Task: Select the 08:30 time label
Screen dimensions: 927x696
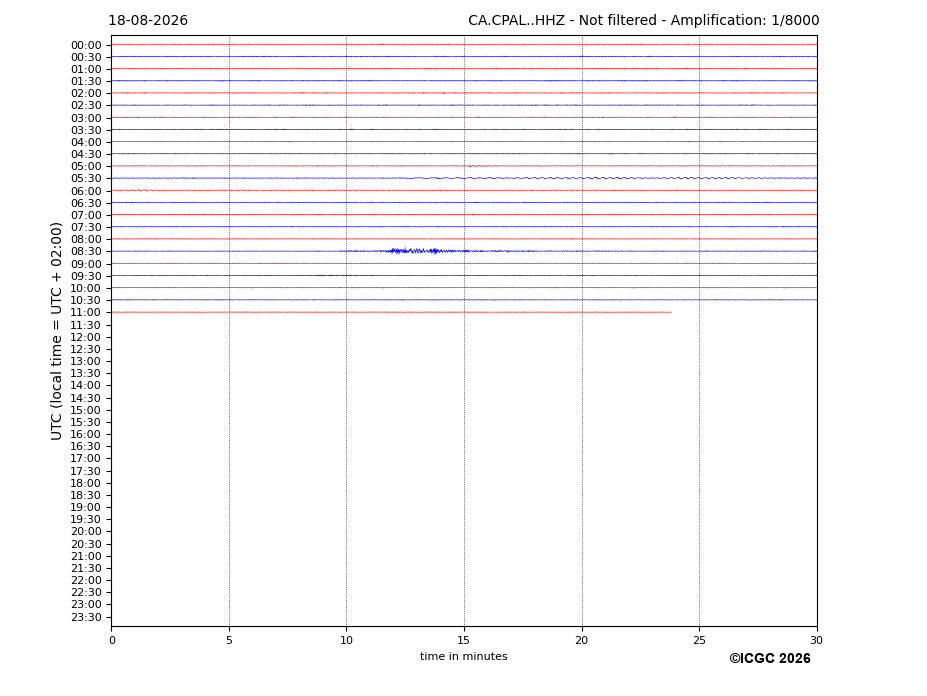Action: pos(86,251)
